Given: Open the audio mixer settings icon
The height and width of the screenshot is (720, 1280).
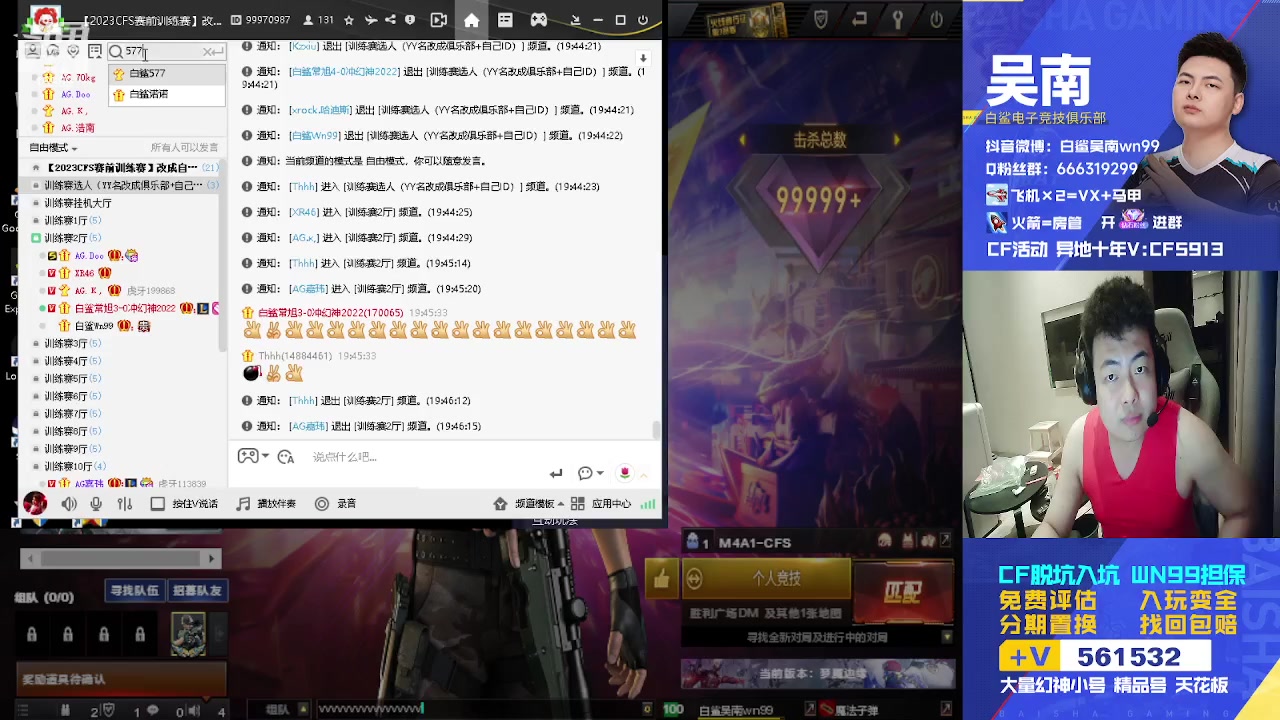Looking at the screenshot, I should click(125, 504).
